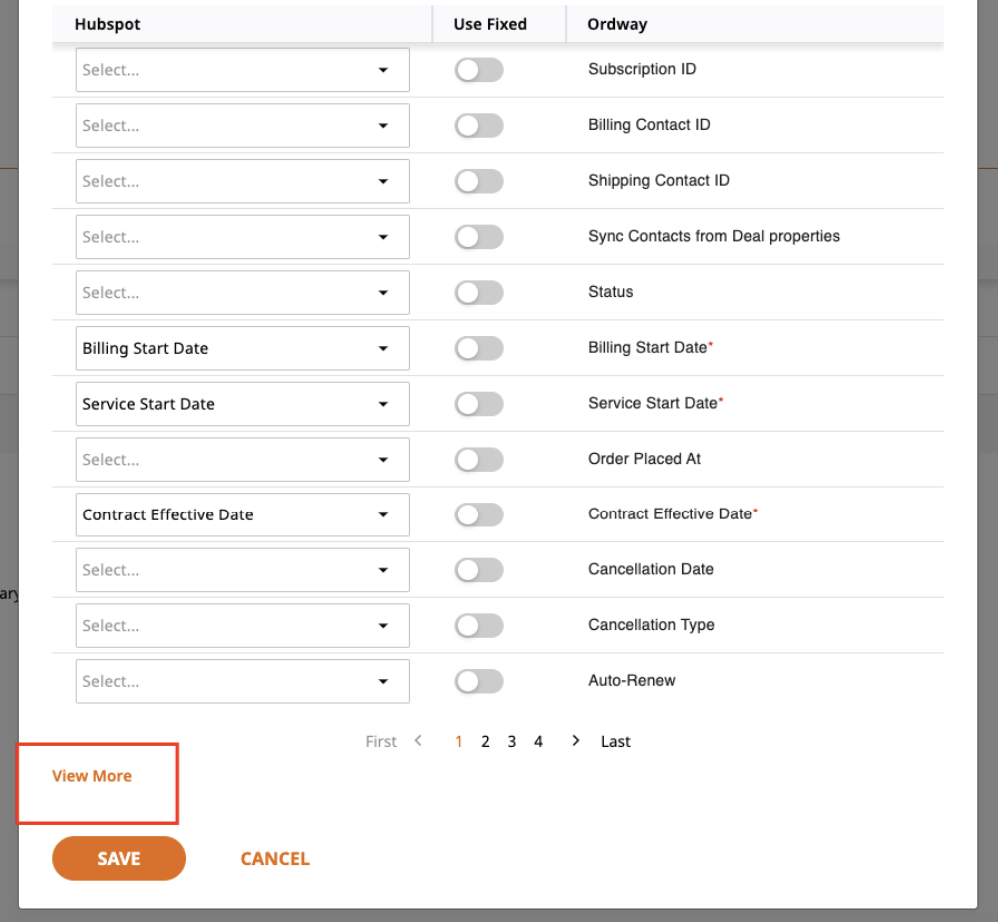
Task: Go to pagination page 2
Action: tap(485, 741)
